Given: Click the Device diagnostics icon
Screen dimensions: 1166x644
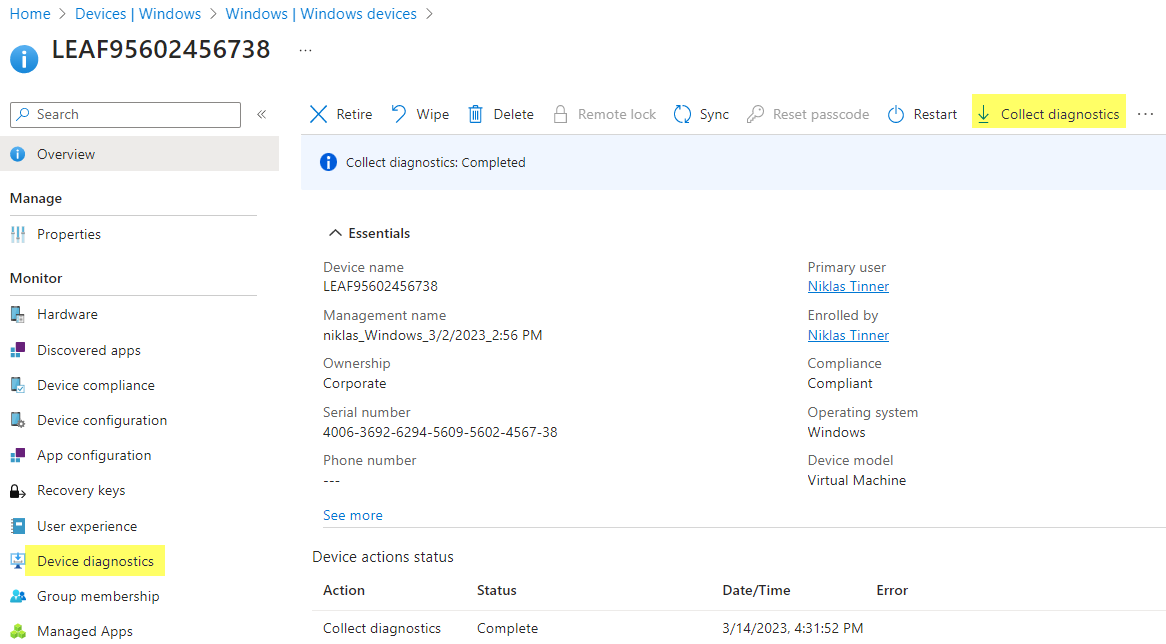Looking at the screenshot, I should pos(18,561).
